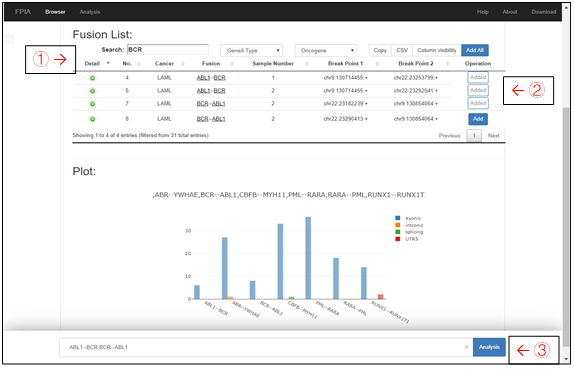Sort table by Break Point 2 column

pos(423,63)
